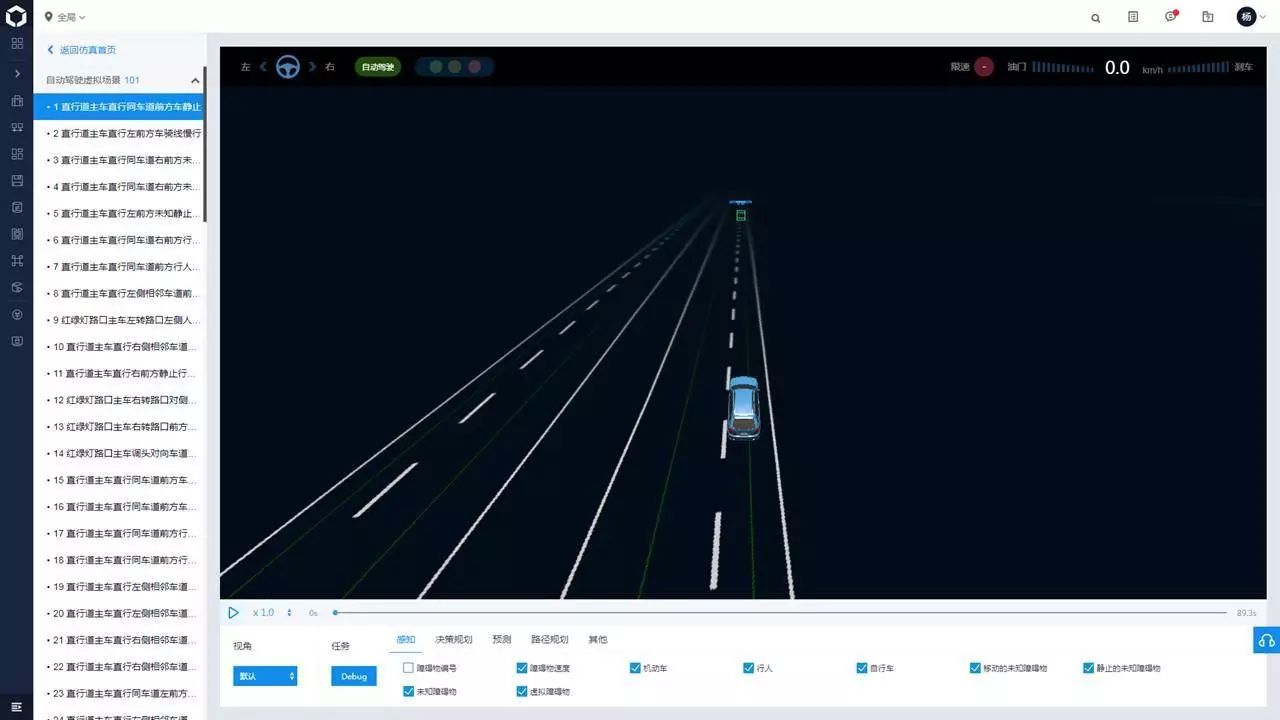
Task: Select scenario 12 红绿灯路口主车右转路口对侧
Action: tap(119, 400)
